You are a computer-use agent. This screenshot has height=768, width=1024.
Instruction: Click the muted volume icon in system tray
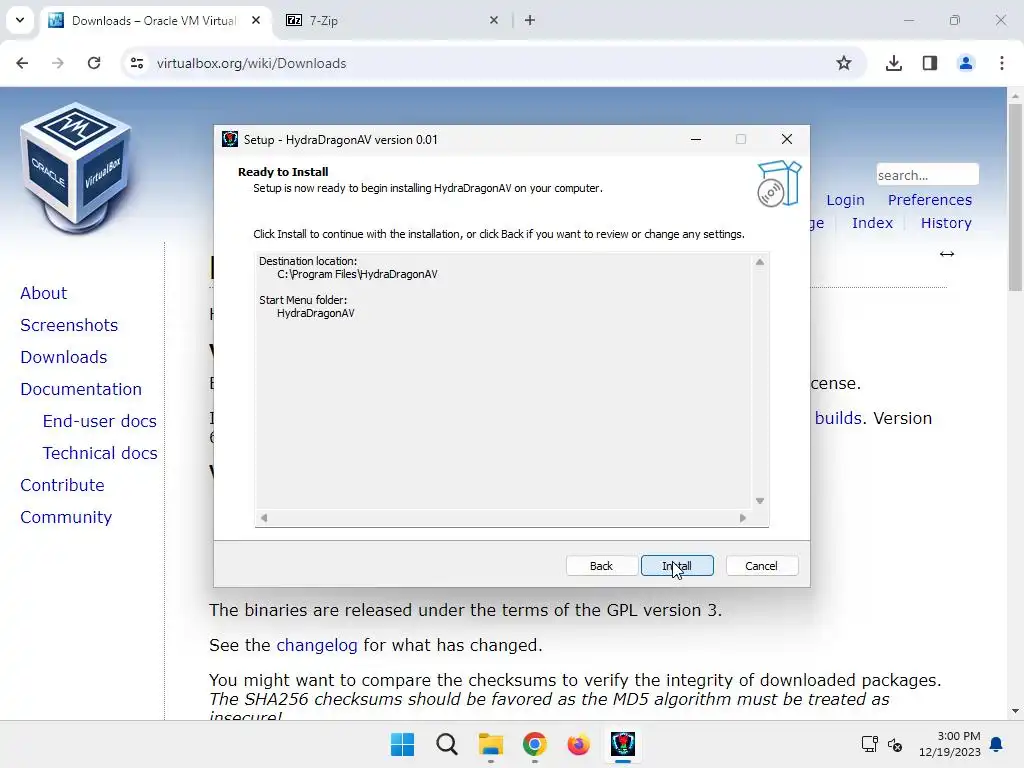click(x=895, y=744)
